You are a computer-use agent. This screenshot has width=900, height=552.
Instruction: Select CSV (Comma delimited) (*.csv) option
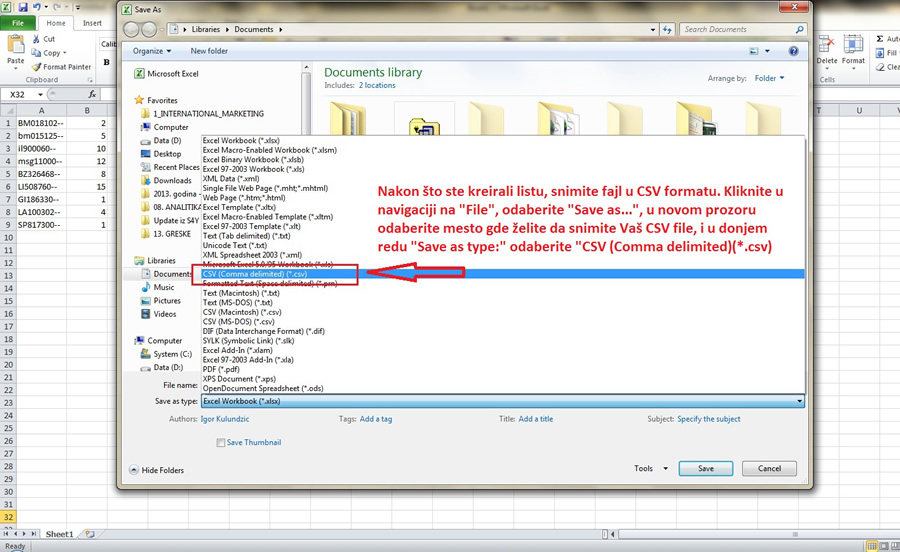coord(255,274)
